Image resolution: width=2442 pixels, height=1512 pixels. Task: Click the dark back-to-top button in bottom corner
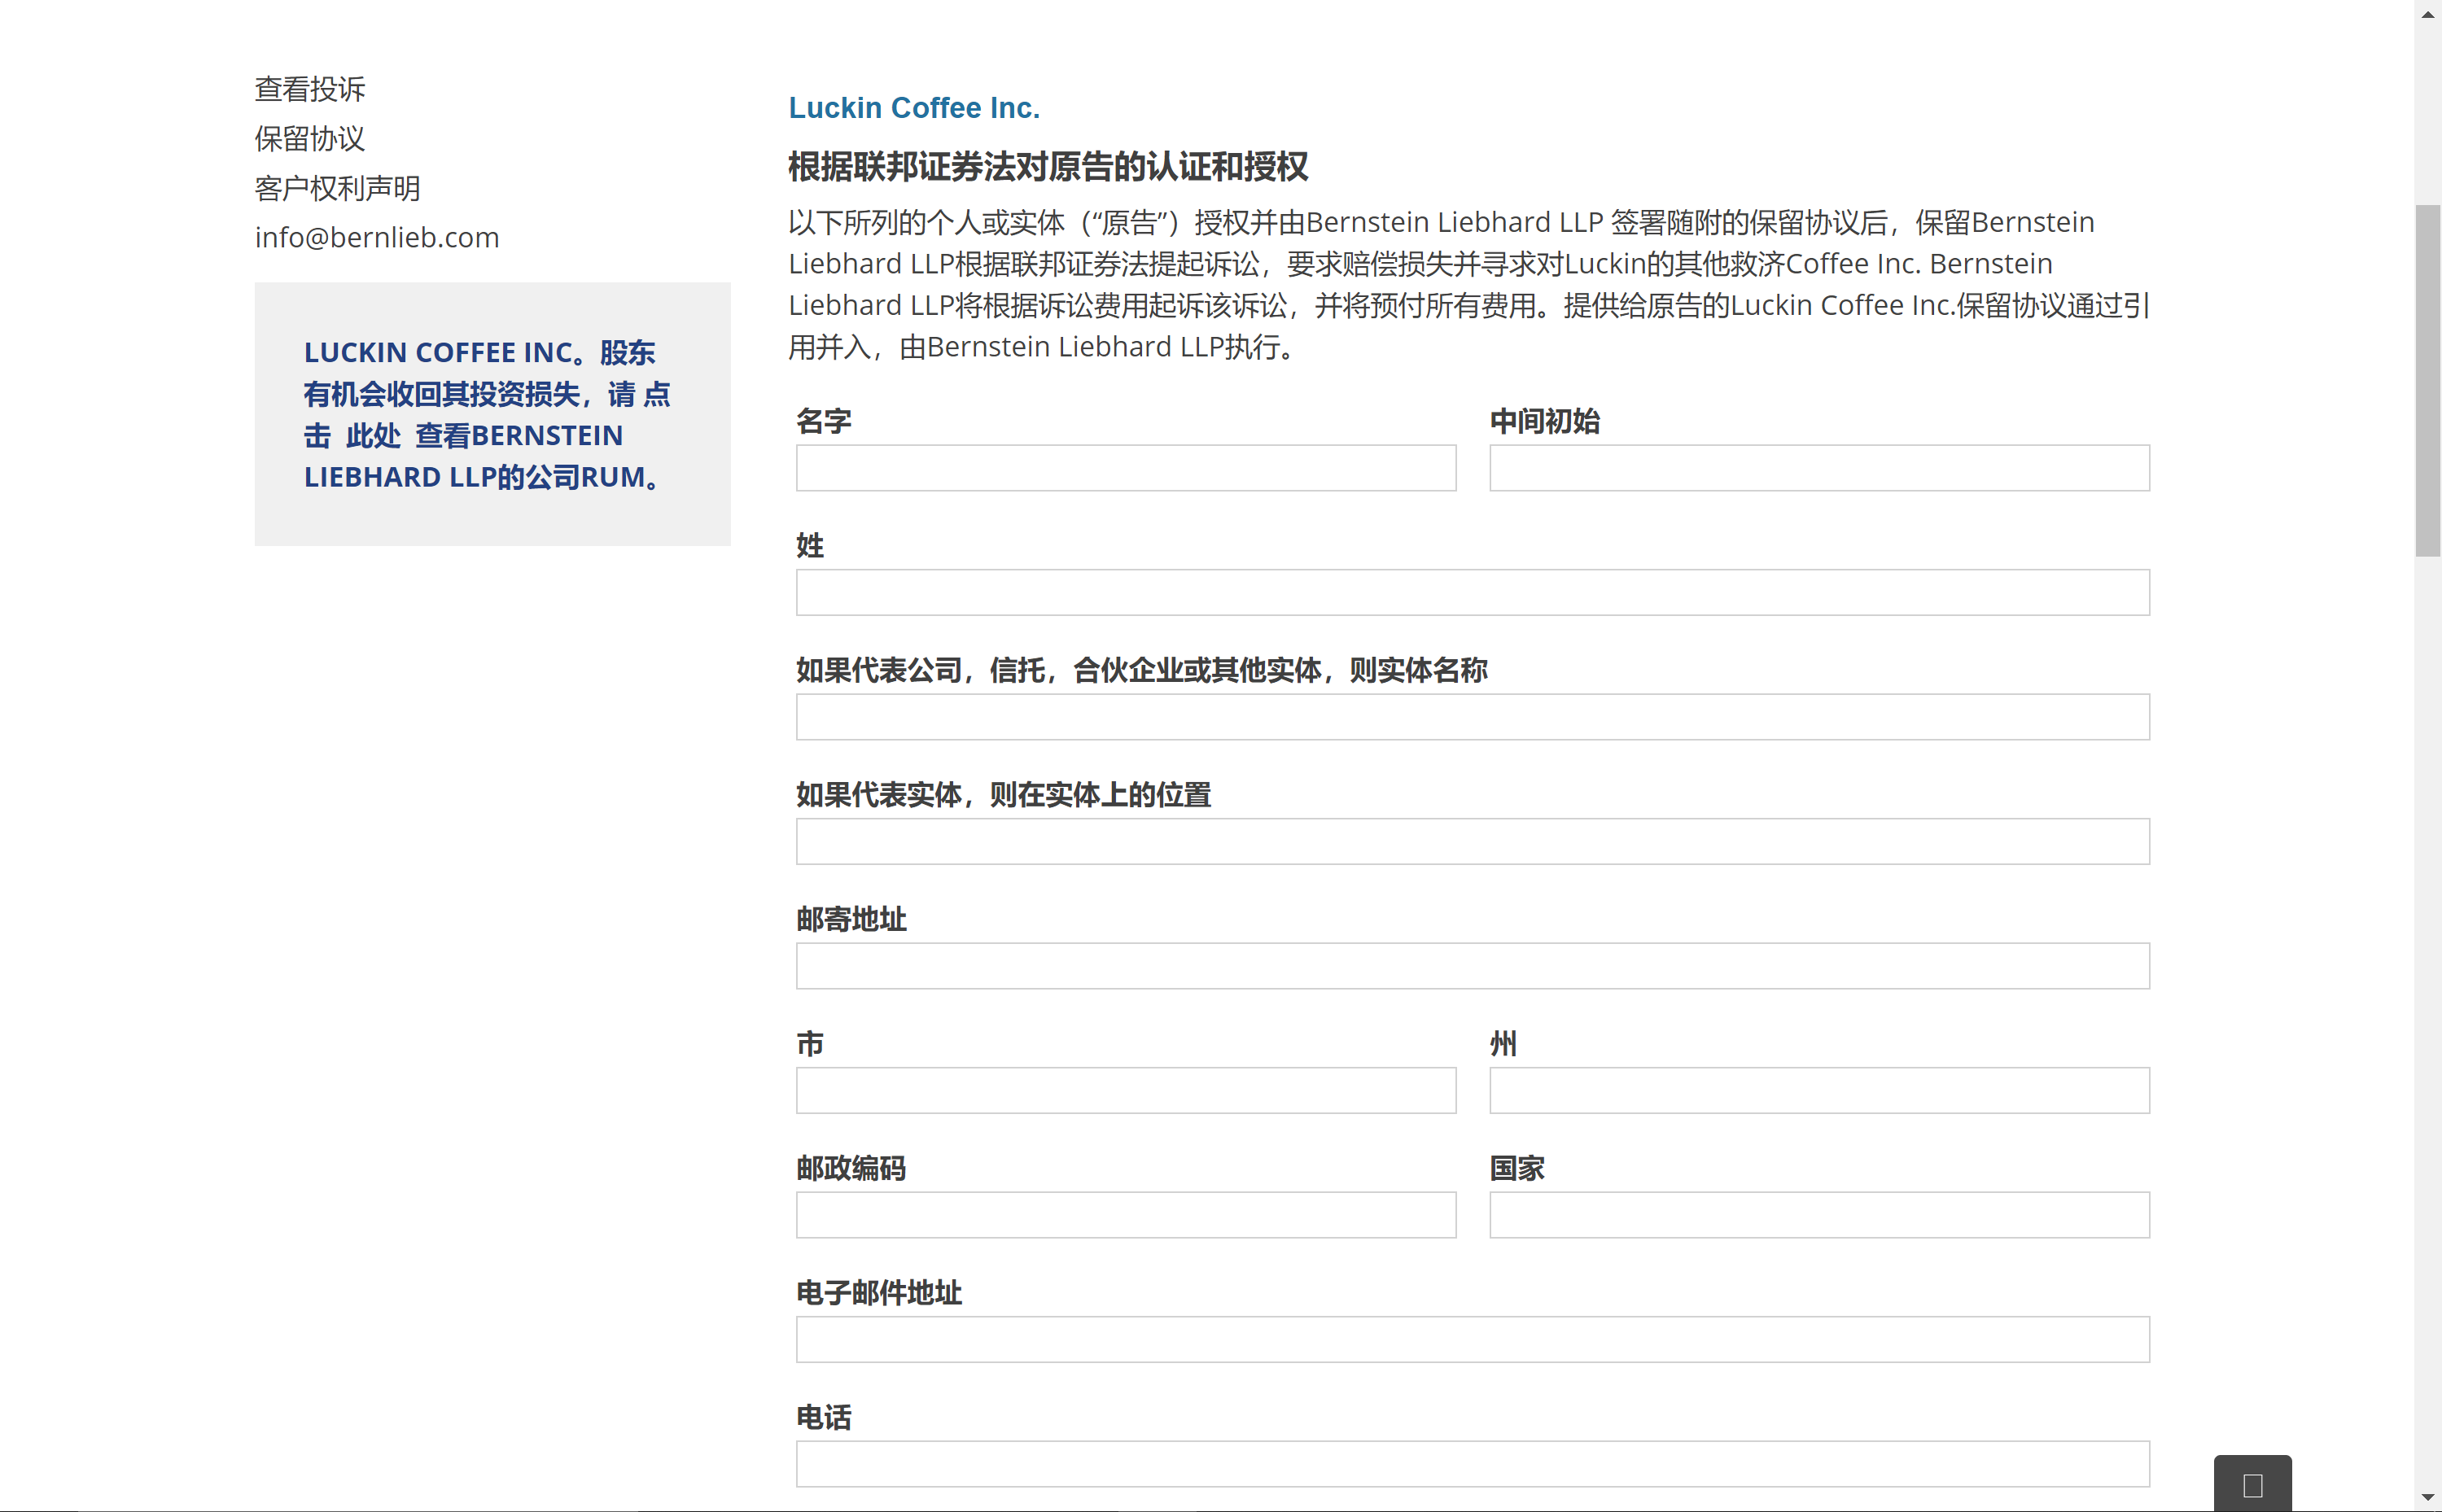(2252, 1484)
